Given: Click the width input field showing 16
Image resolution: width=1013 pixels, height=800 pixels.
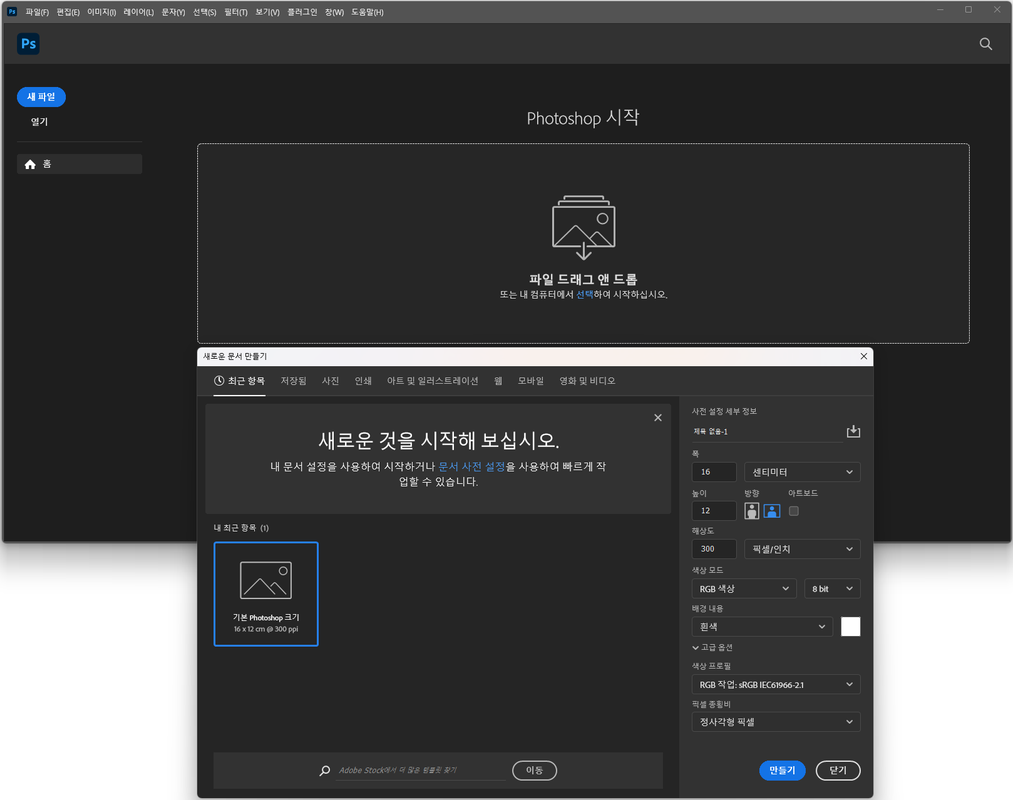Looking at the screenshot, I should pyautogui.click(x=714, y=472).
